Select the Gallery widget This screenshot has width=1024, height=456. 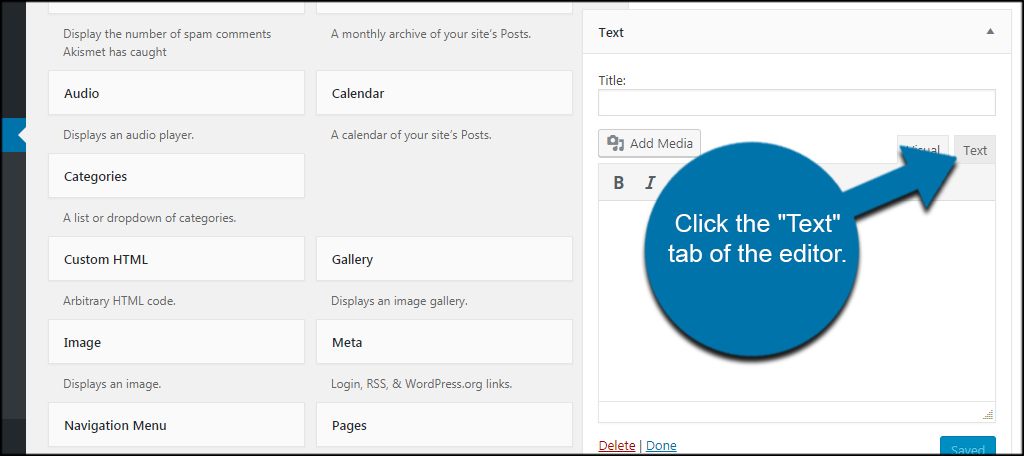[444, 259]
